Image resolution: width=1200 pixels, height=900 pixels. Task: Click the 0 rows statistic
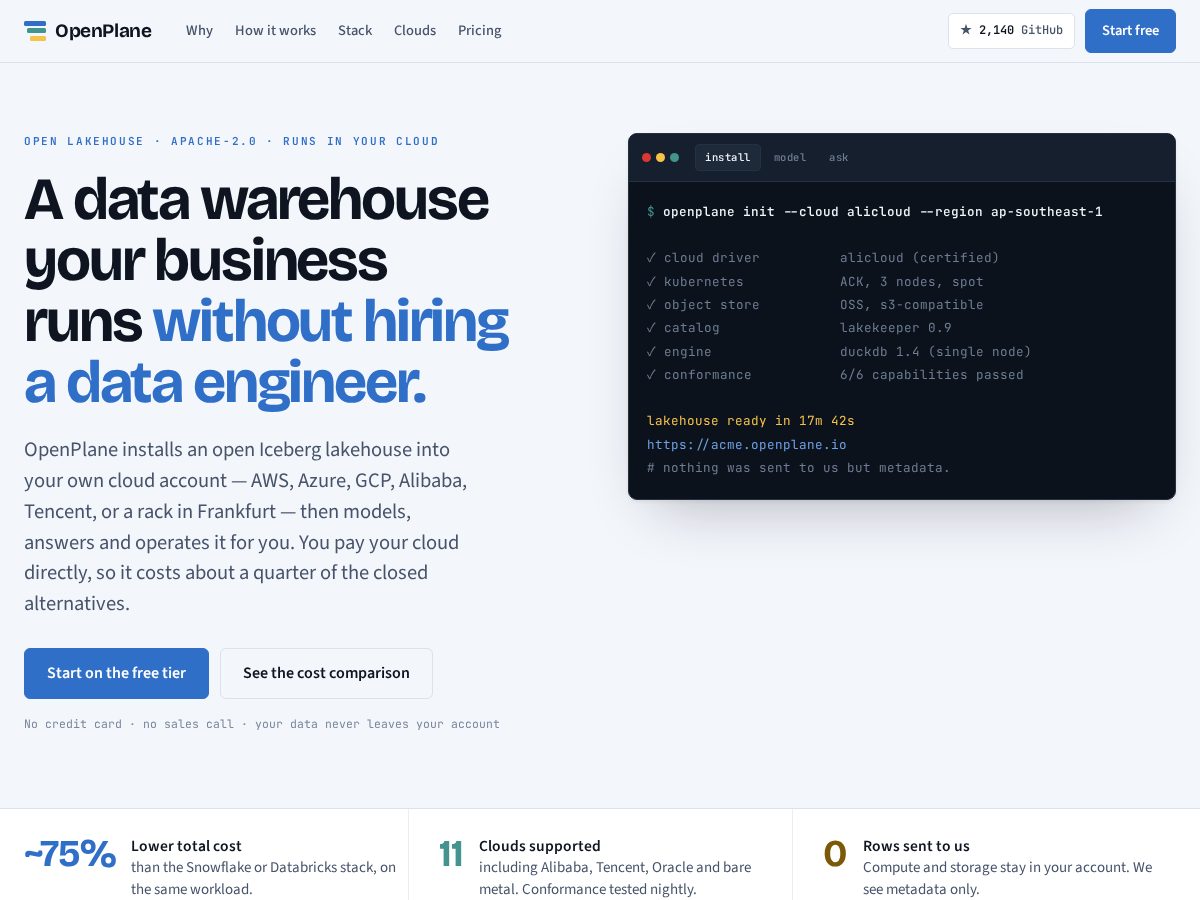click(x=835, y=854)
